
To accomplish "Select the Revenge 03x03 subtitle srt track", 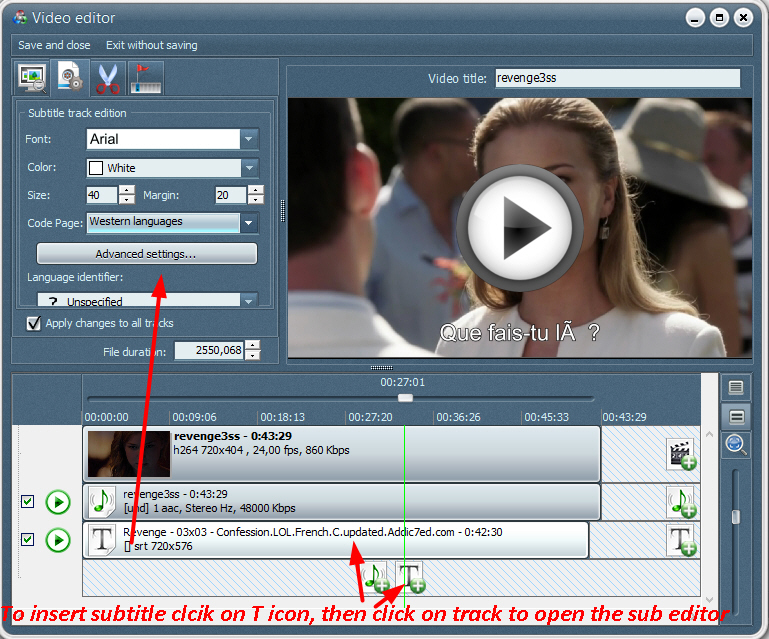I will [335, 539].
